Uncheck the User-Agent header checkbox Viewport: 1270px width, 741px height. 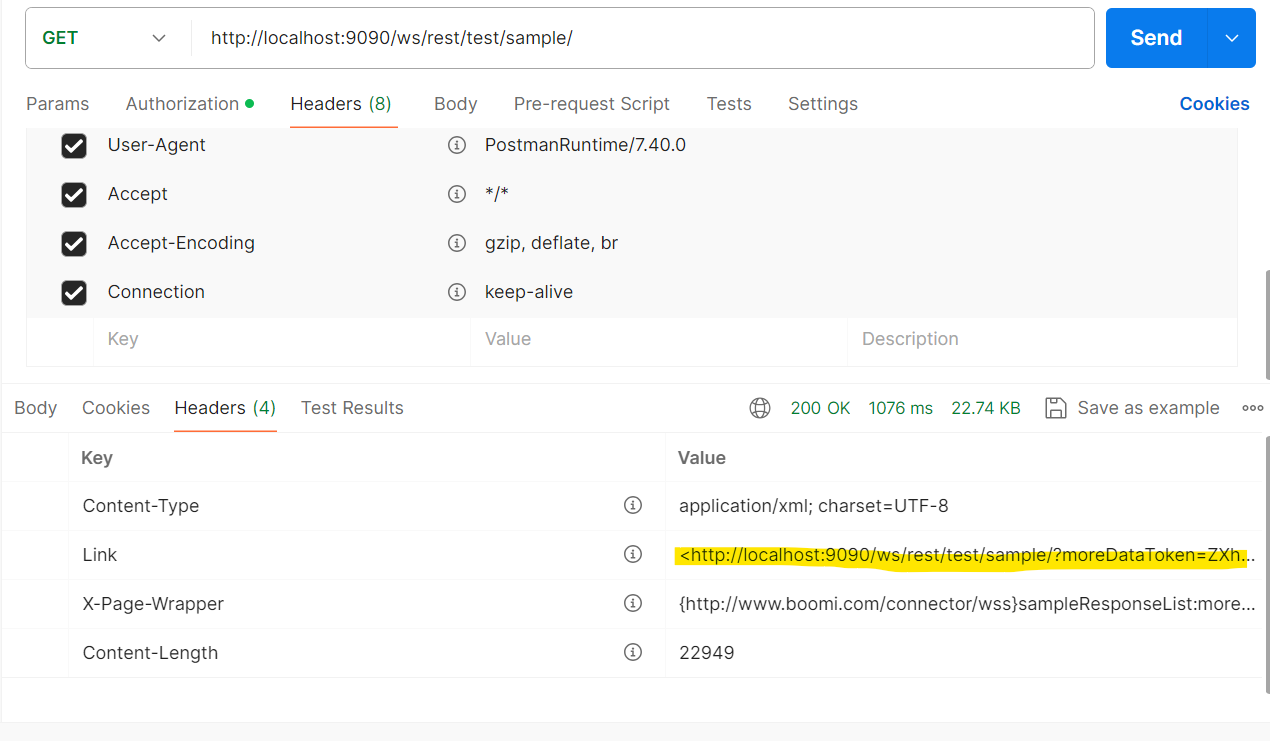[x=74, y=145]
